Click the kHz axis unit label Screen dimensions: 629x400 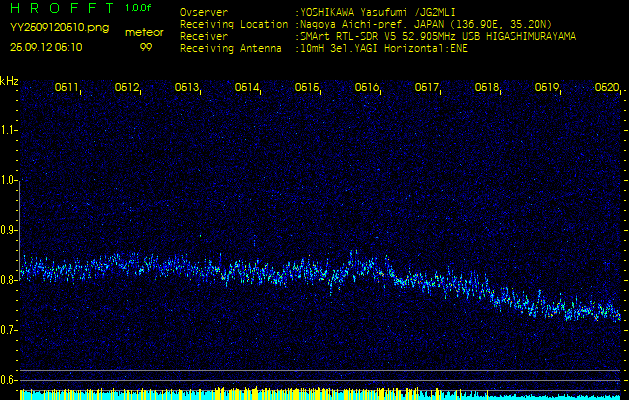(x=9, y=81)
